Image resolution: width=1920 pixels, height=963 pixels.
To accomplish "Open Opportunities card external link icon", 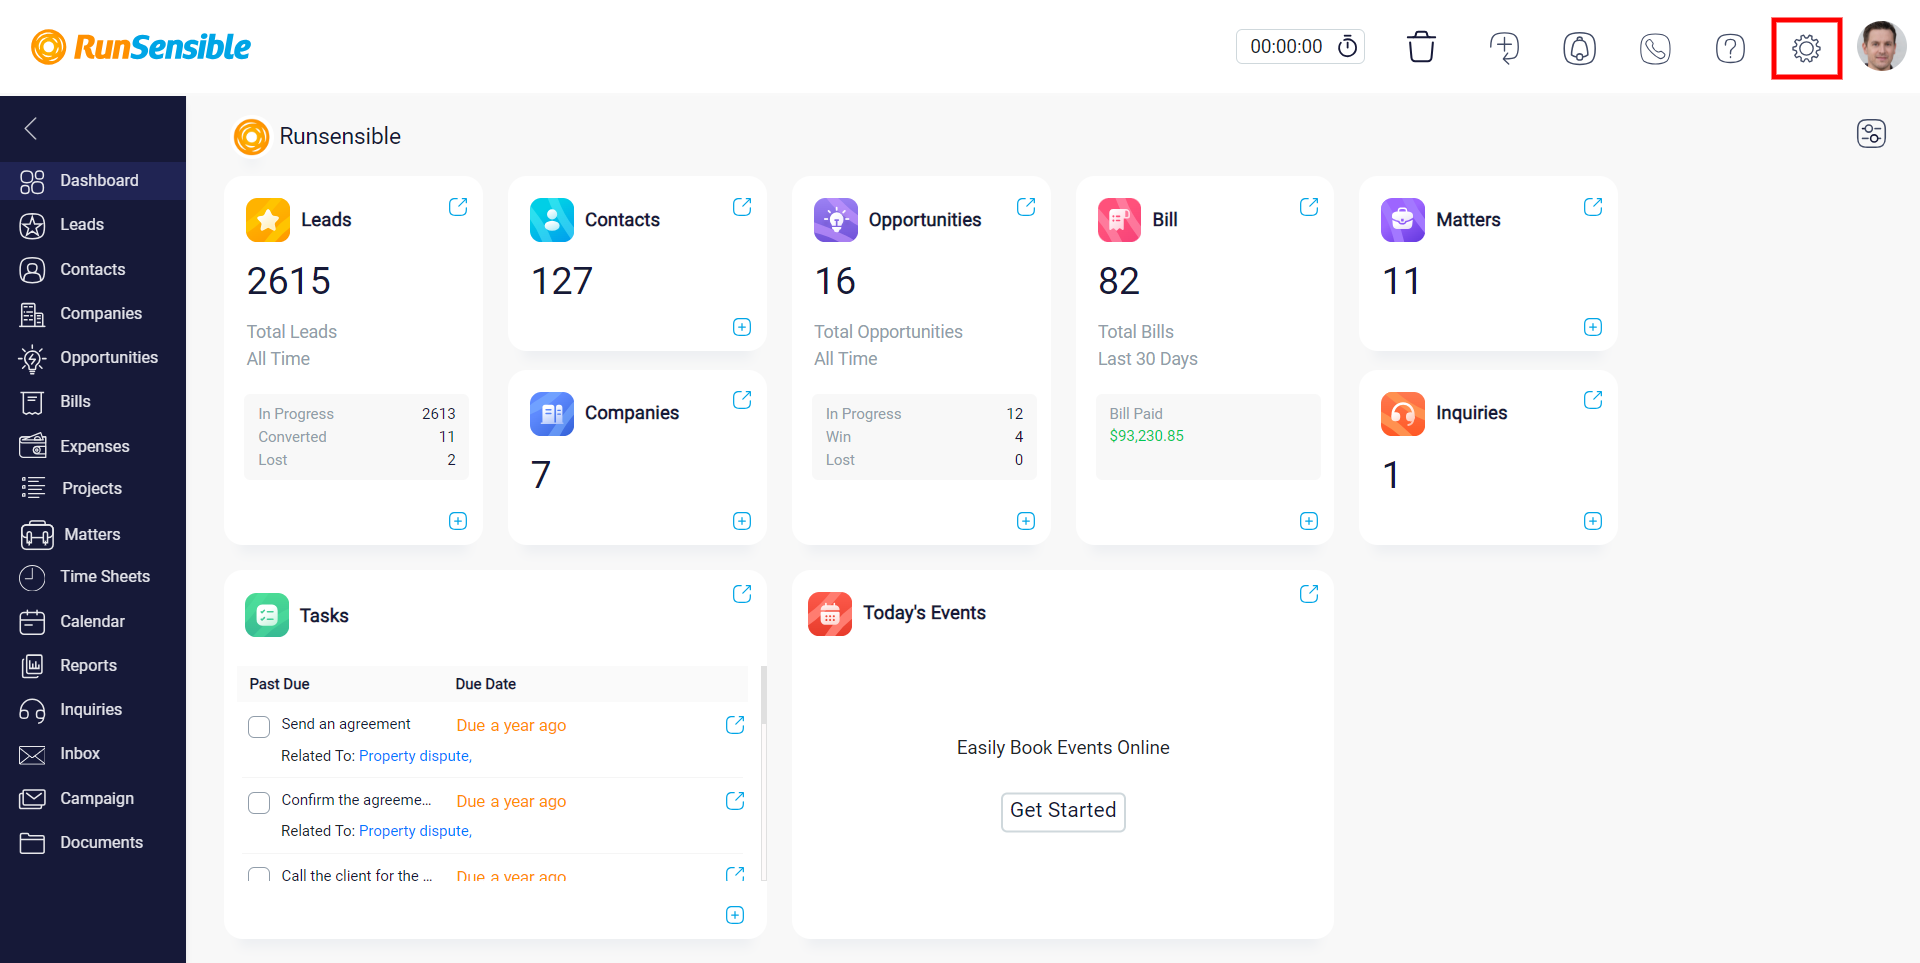I will [1026, 206].
